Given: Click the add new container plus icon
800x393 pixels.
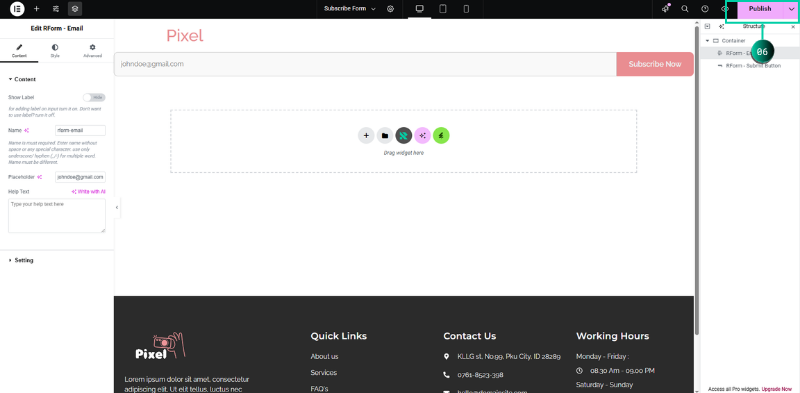Looking at the screenshot, I should (x=366, y=136).
